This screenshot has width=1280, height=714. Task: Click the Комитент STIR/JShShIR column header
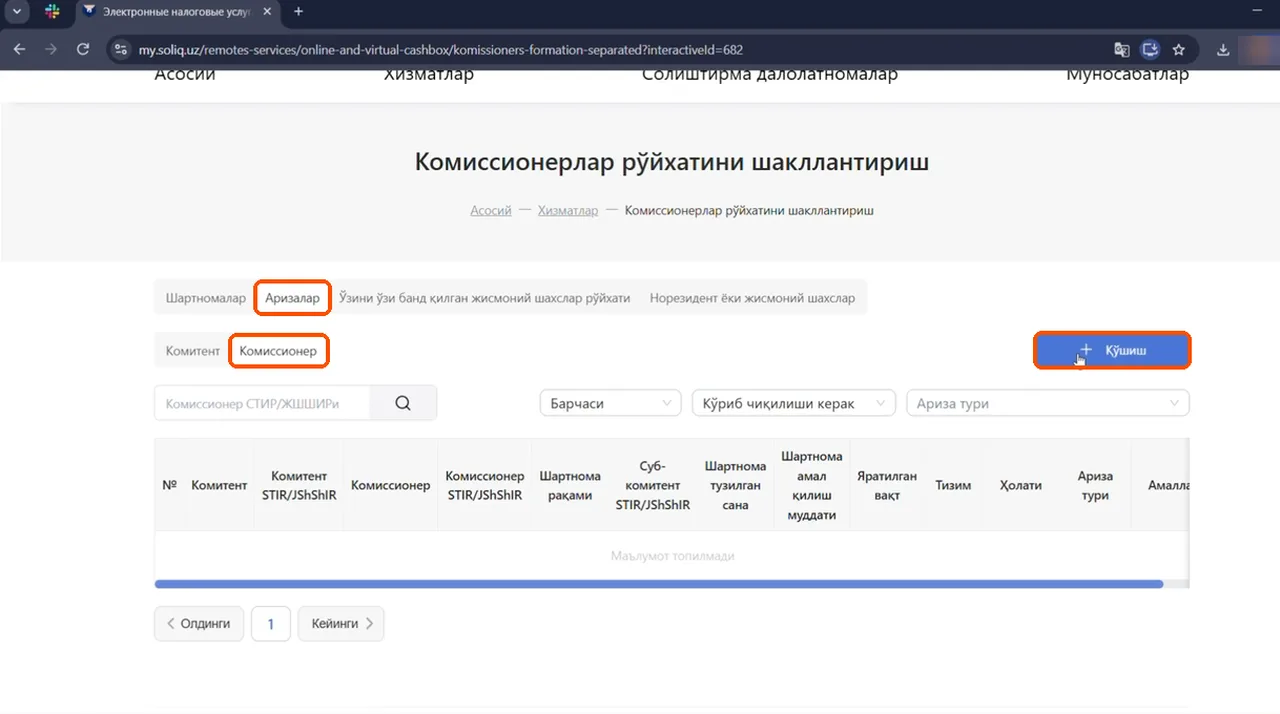pos(299,485)
